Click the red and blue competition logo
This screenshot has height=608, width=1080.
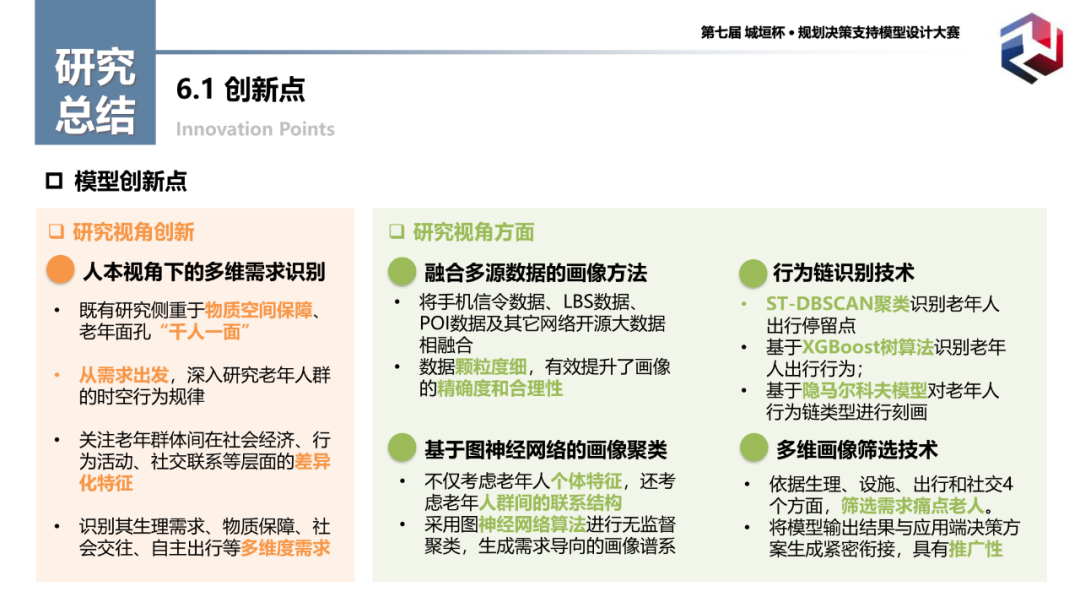coord(1031,47)
